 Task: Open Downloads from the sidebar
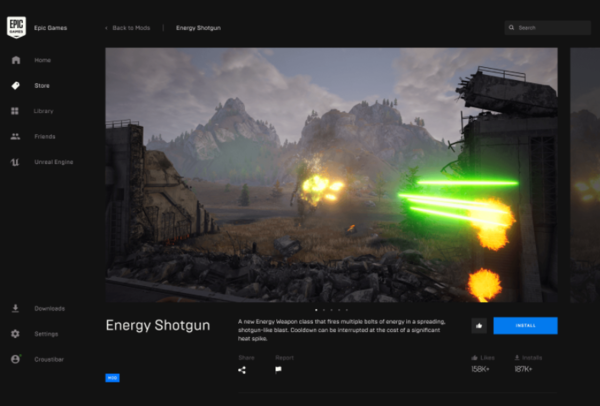pos(49,308)
